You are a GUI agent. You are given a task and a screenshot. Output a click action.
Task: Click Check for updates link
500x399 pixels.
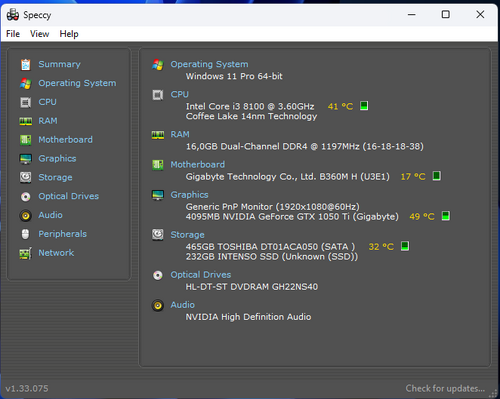(x=445, y=389)
